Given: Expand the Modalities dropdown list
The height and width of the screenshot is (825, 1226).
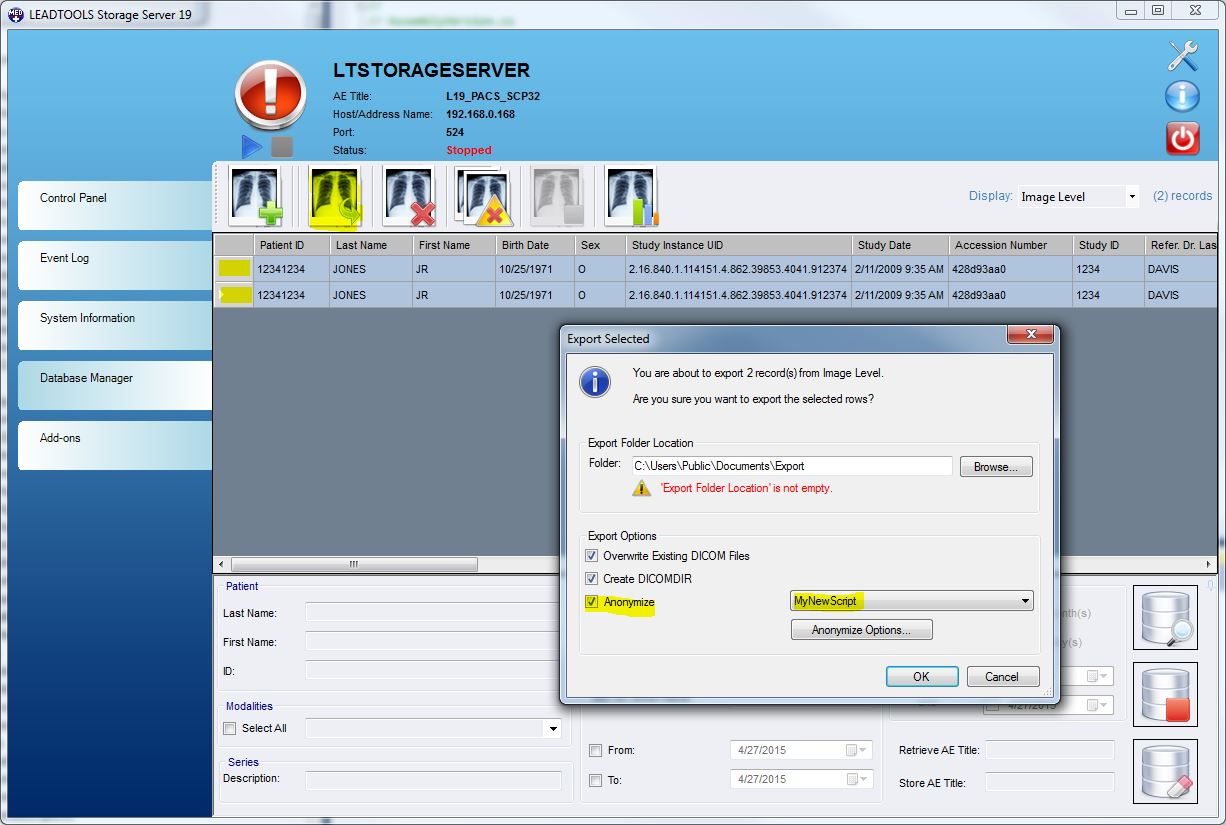Looking at the screenshot, I should (553, 729).
